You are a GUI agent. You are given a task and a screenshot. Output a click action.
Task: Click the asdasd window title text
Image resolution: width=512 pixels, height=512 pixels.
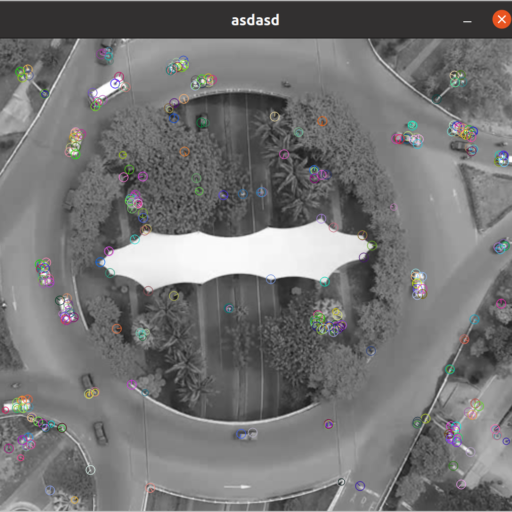pyautogui.click(x=255, y=20)
